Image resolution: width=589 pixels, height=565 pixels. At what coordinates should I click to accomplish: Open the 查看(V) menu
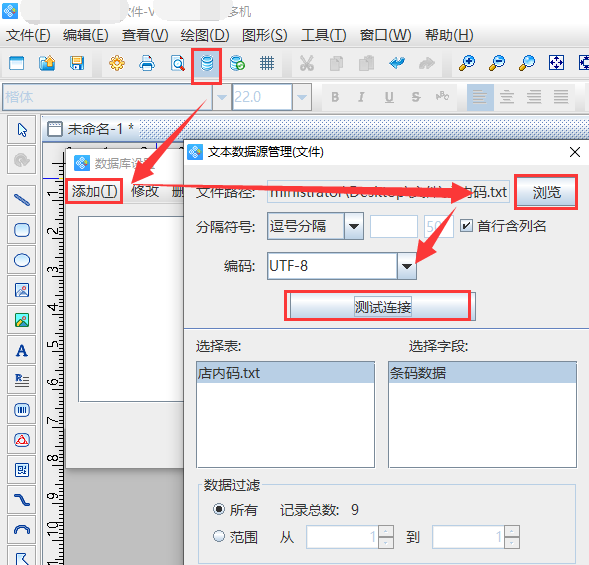[x=145, y=36]
